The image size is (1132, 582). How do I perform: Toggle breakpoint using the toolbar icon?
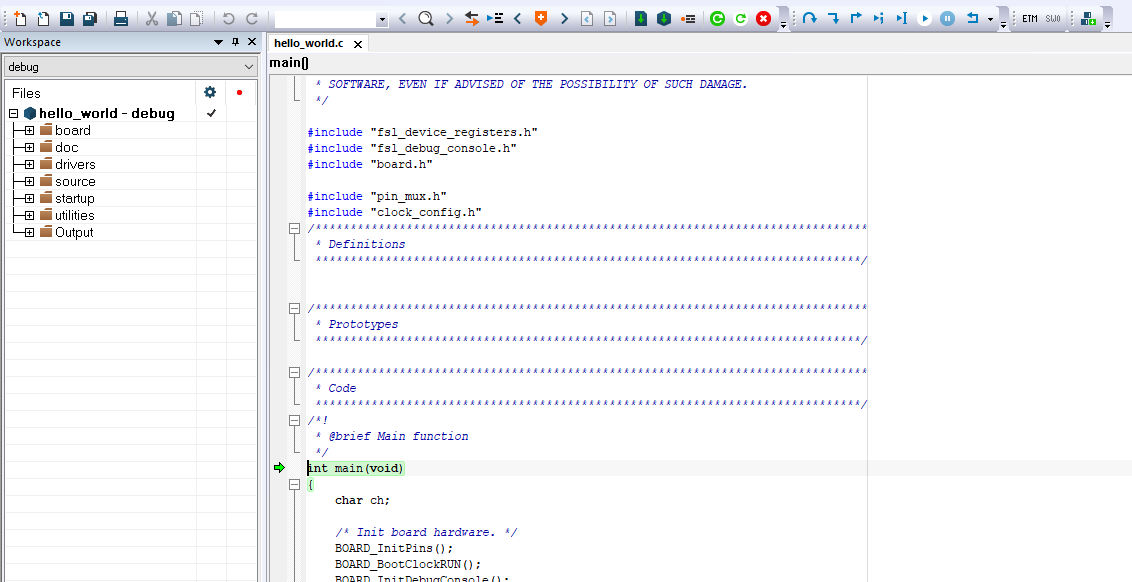point(687,19)
